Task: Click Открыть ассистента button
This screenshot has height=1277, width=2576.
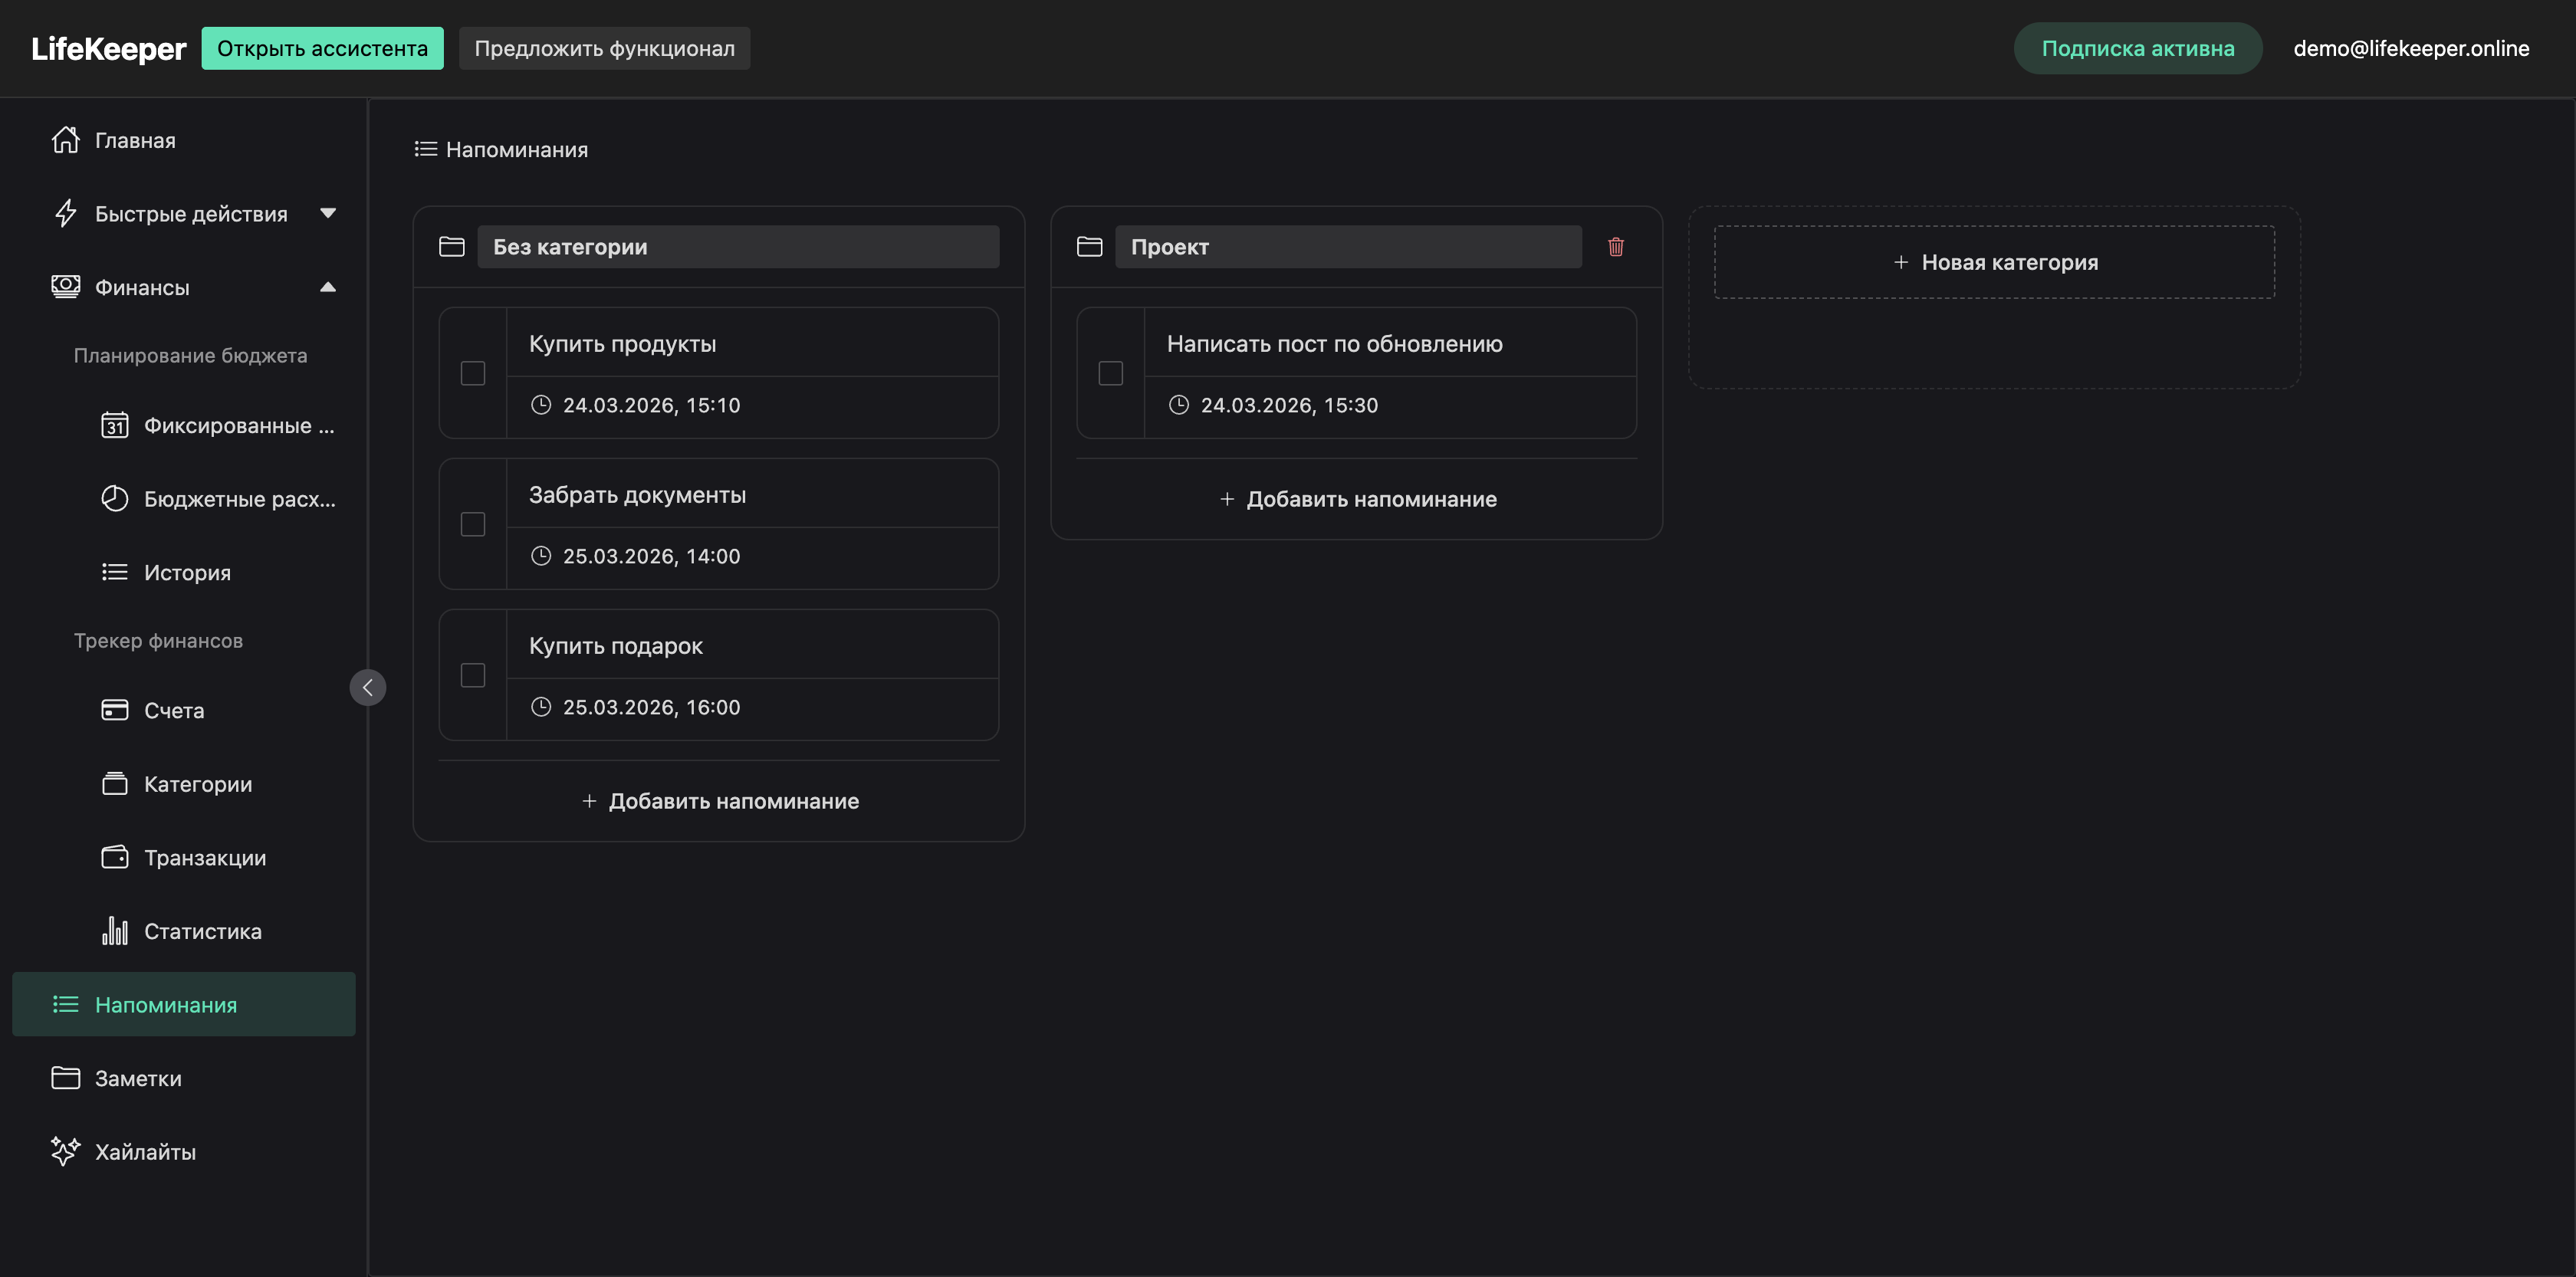Action: tap(322, 48)
